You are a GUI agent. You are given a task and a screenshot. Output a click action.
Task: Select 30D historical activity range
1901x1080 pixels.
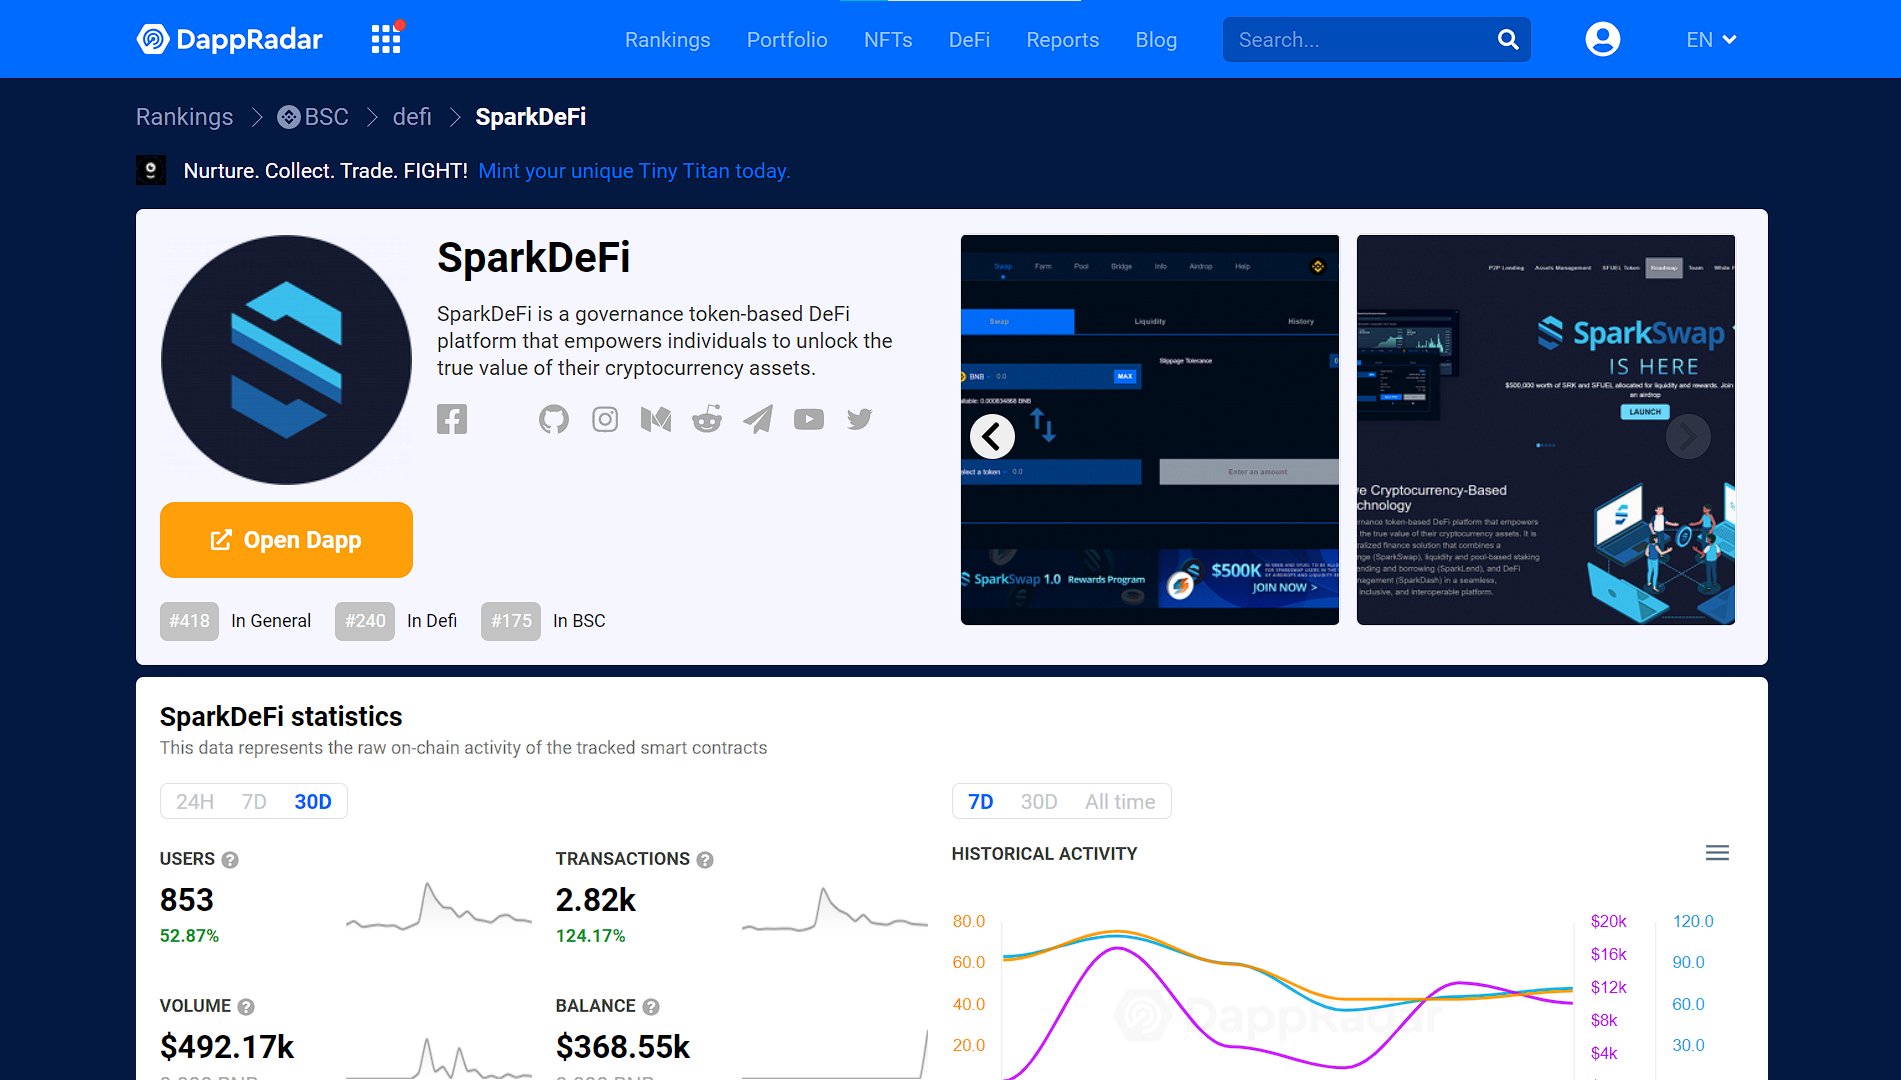[1039, 802]
